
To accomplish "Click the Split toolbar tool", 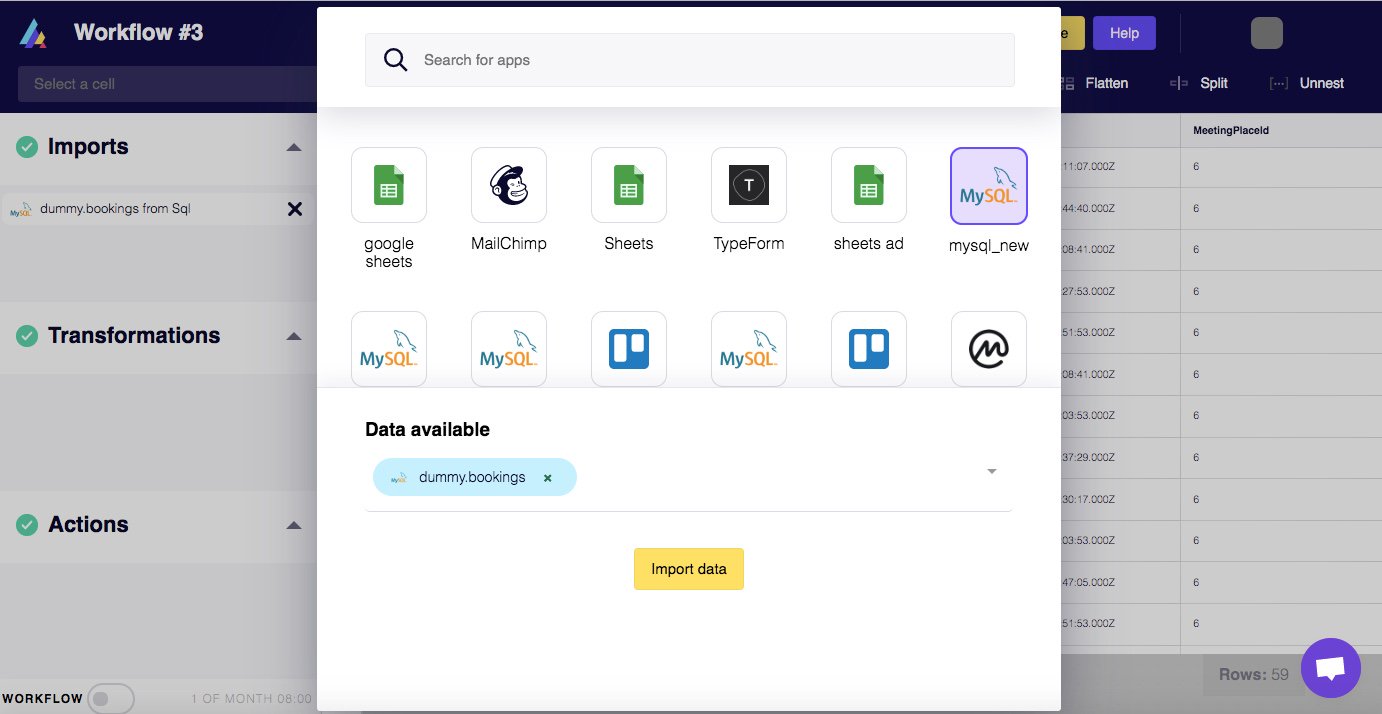I will click(x=1199, y=83).
